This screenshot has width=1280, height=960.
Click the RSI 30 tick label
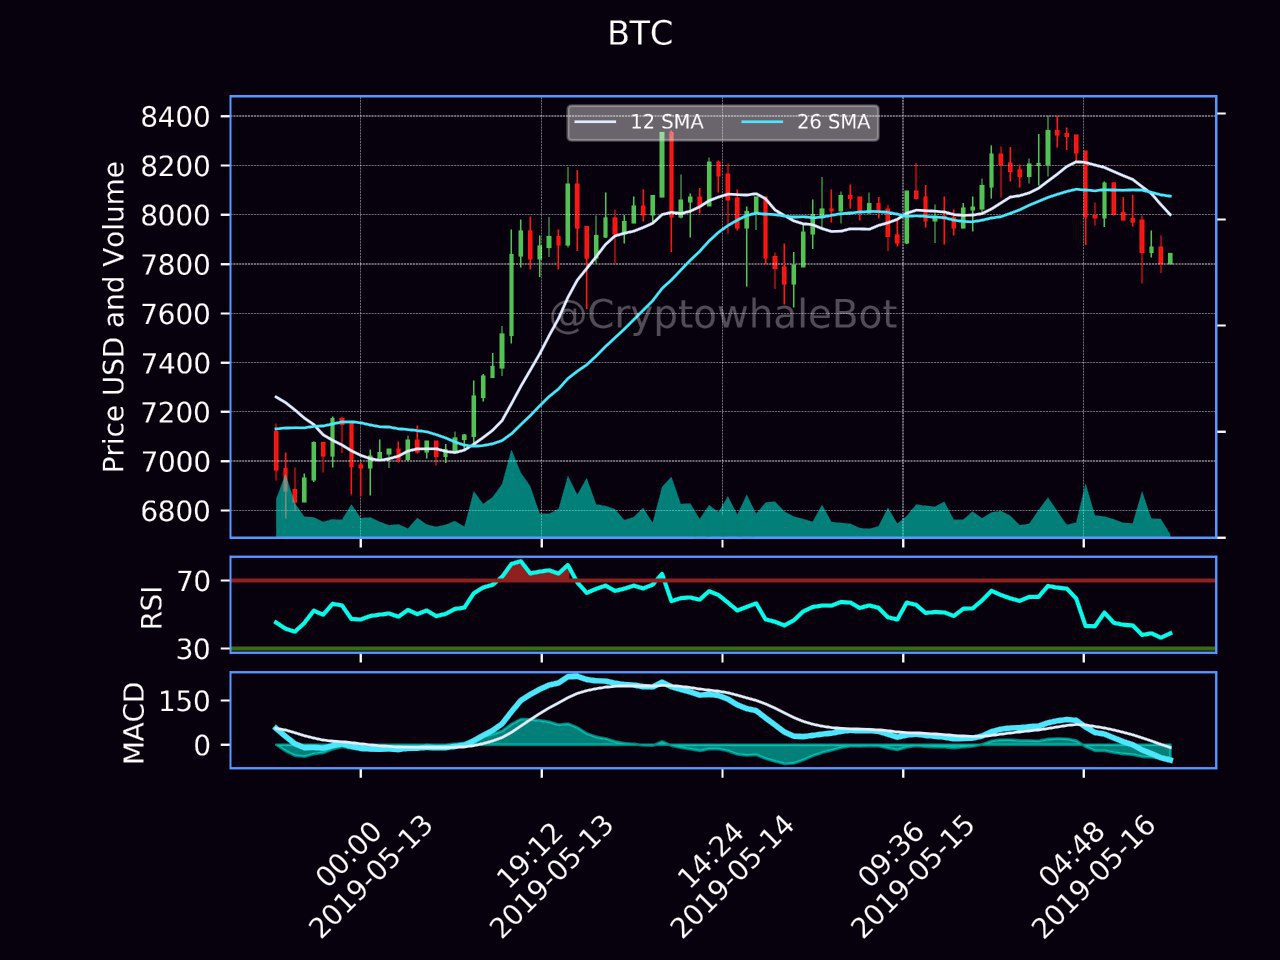click(193, 649)
